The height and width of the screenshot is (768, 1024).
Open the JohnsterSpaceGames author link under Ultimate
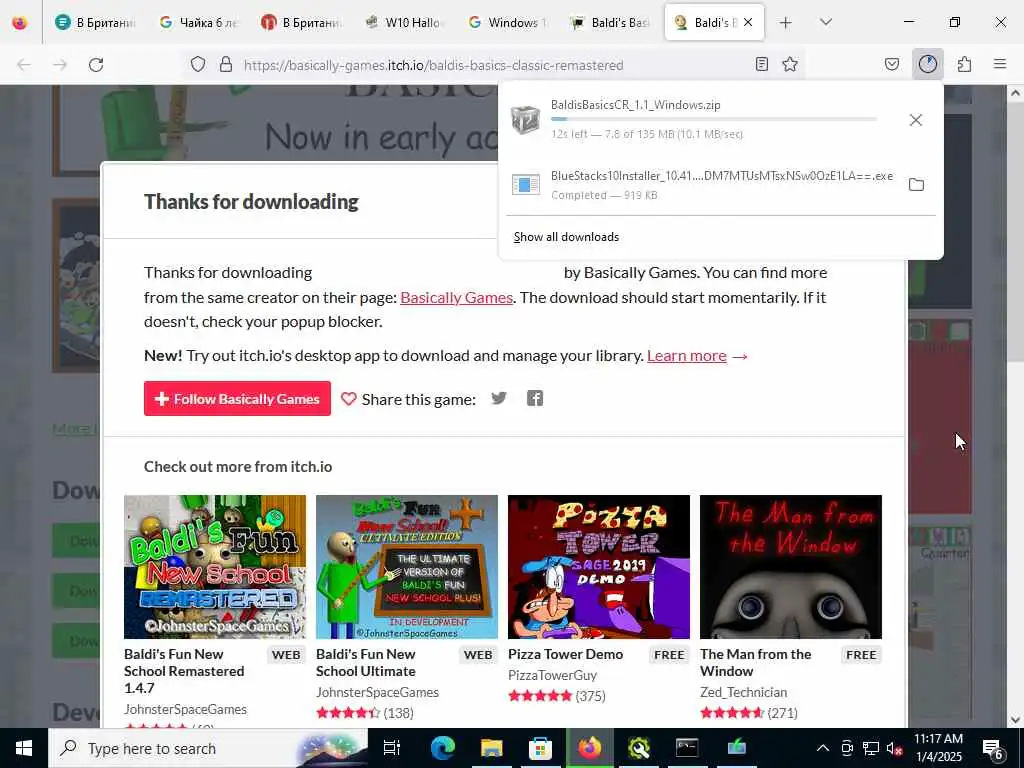(377, 692)
